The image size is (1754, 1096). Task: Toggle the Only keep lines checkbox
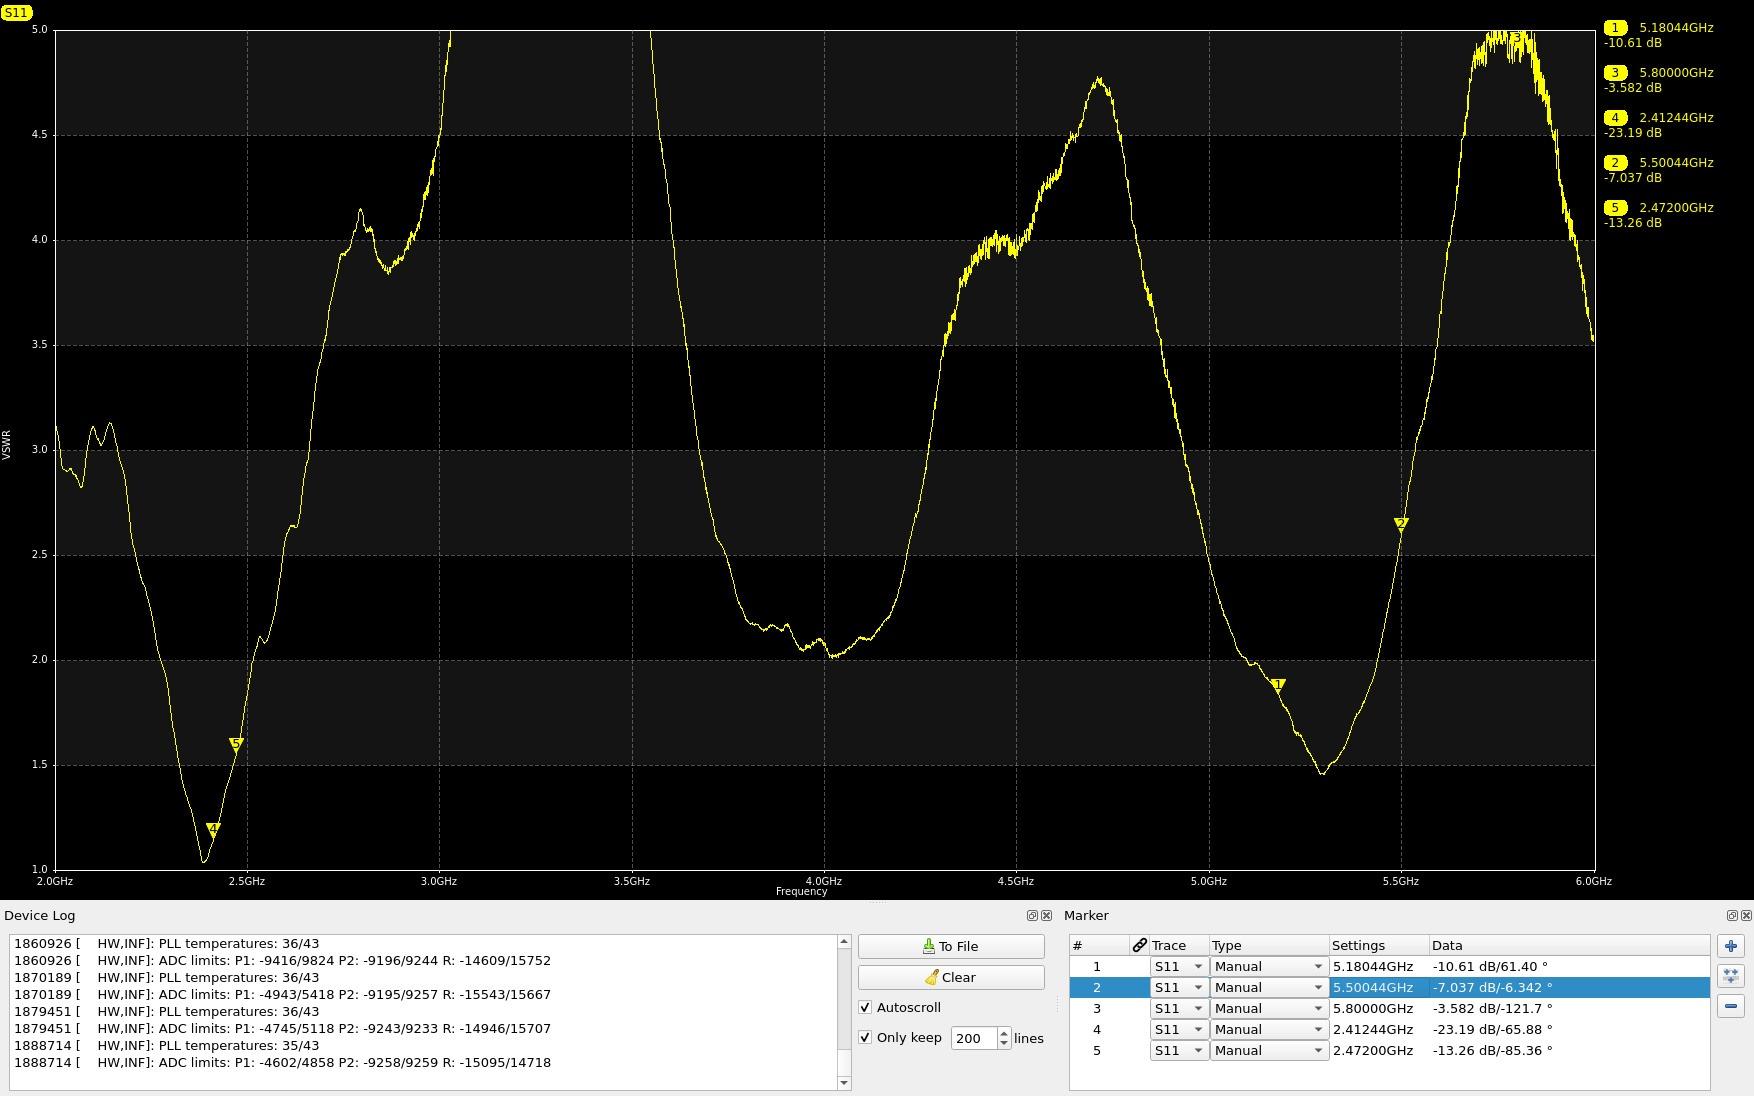(865, 1037)
